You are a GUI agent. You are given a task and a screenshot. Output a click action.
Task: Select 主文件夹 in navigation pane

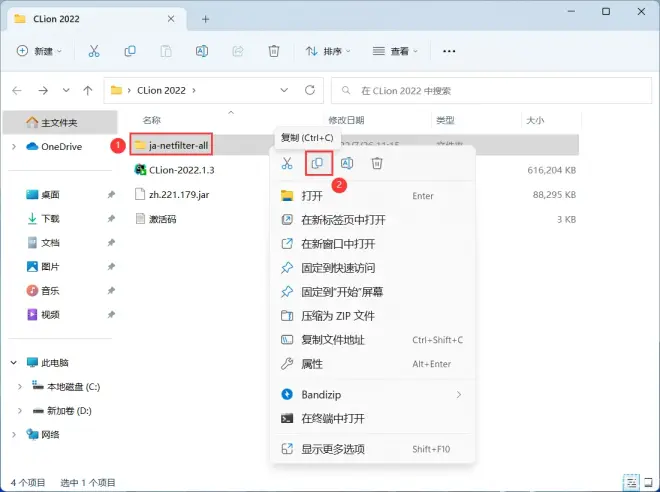pyautogui.click(x=60, y=122)
